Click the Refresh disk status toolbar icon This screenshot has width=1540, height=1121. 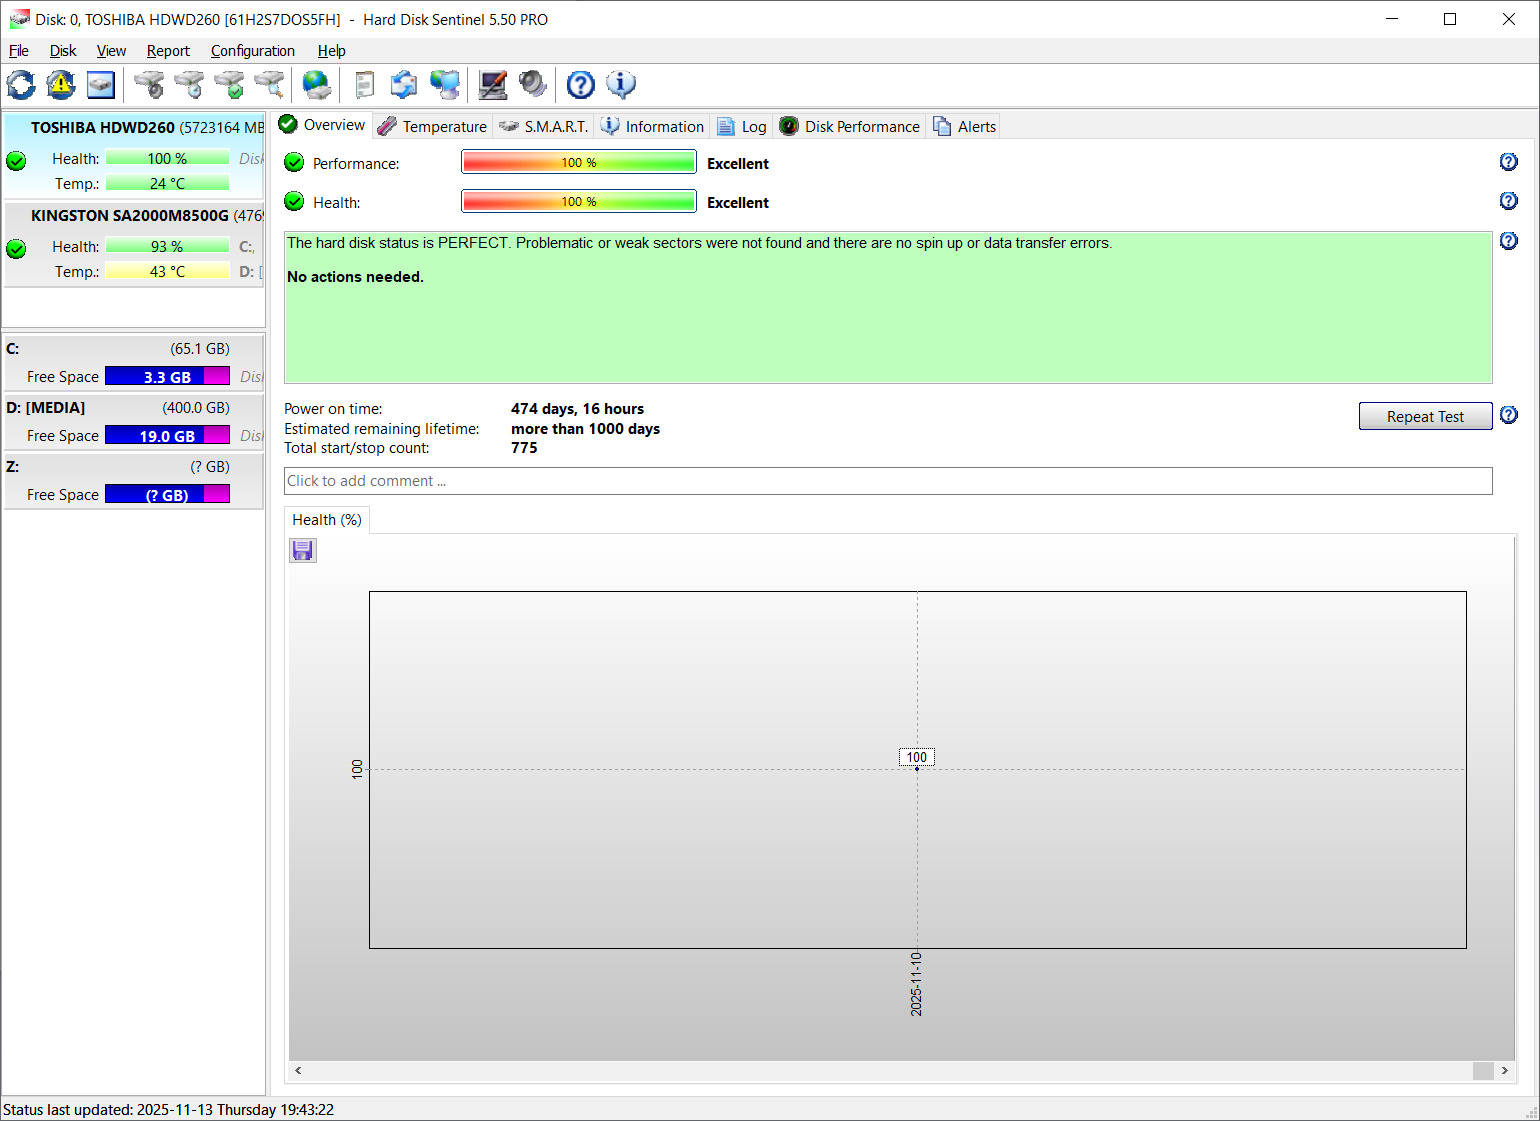point(21,85)
